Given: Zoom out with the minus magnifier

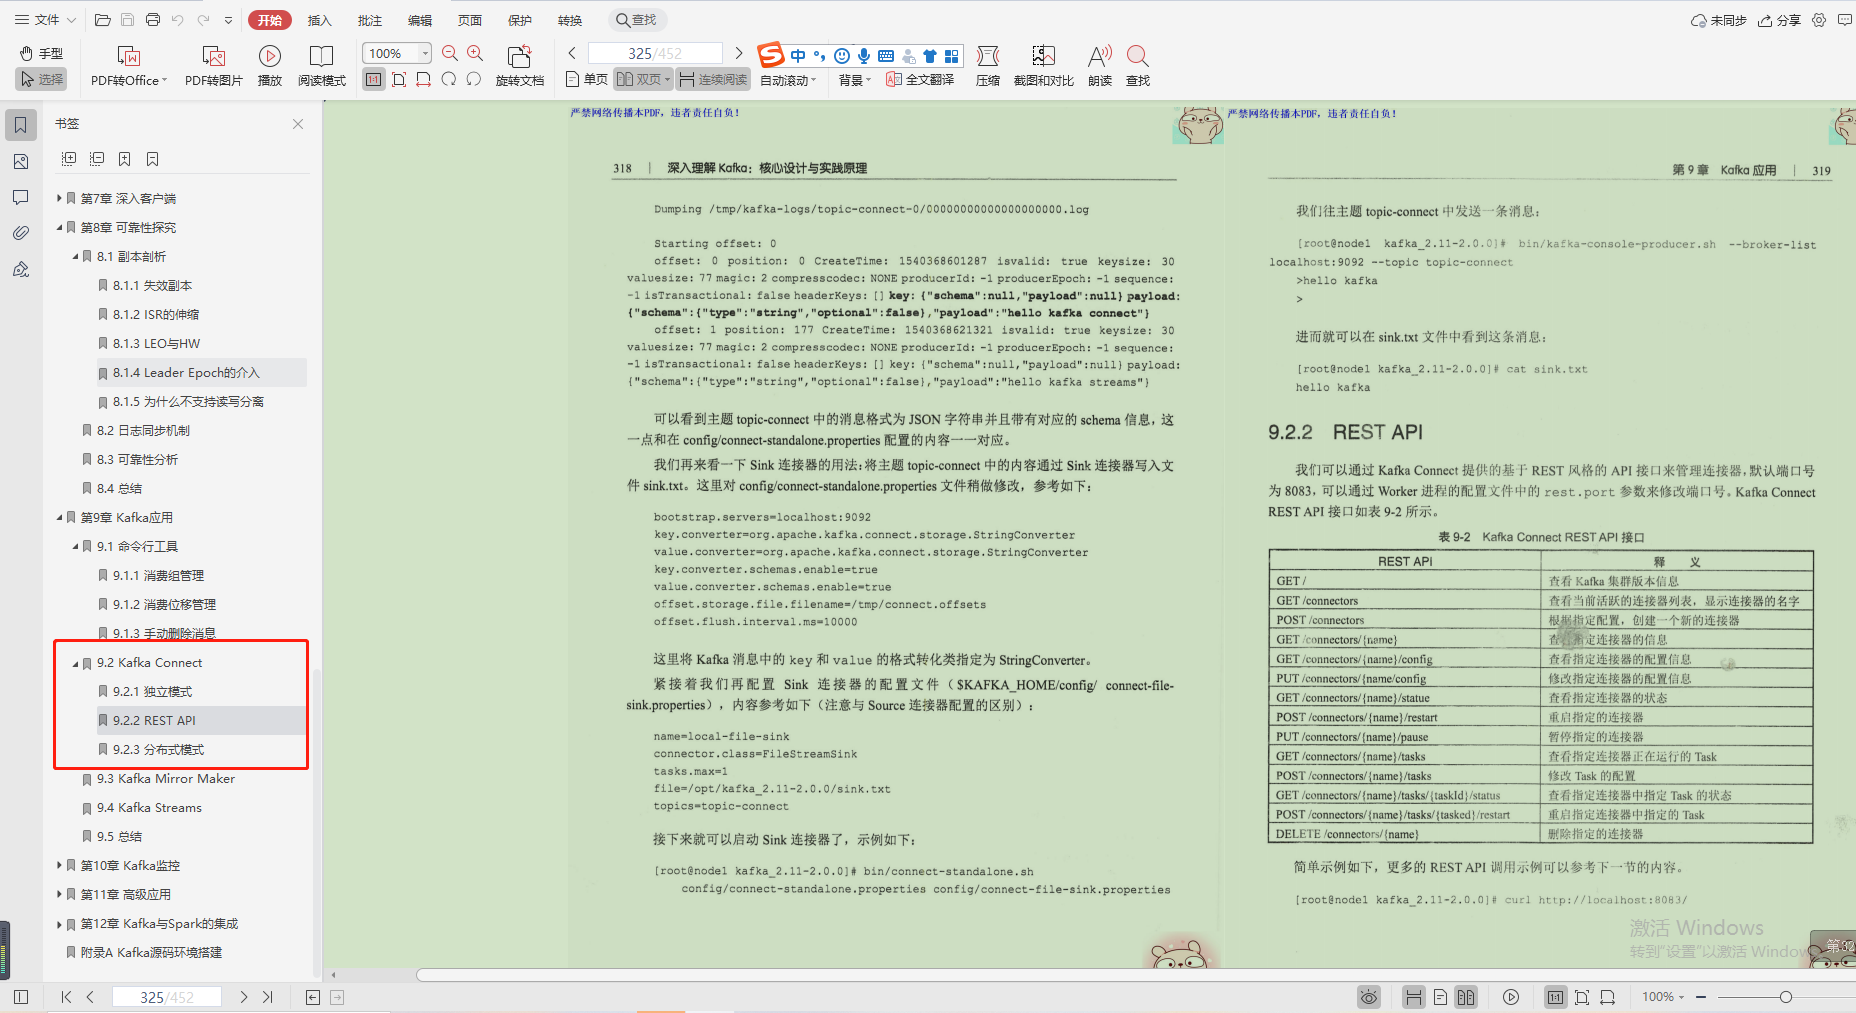Looking at the screenshot, I should pos(450,54).
